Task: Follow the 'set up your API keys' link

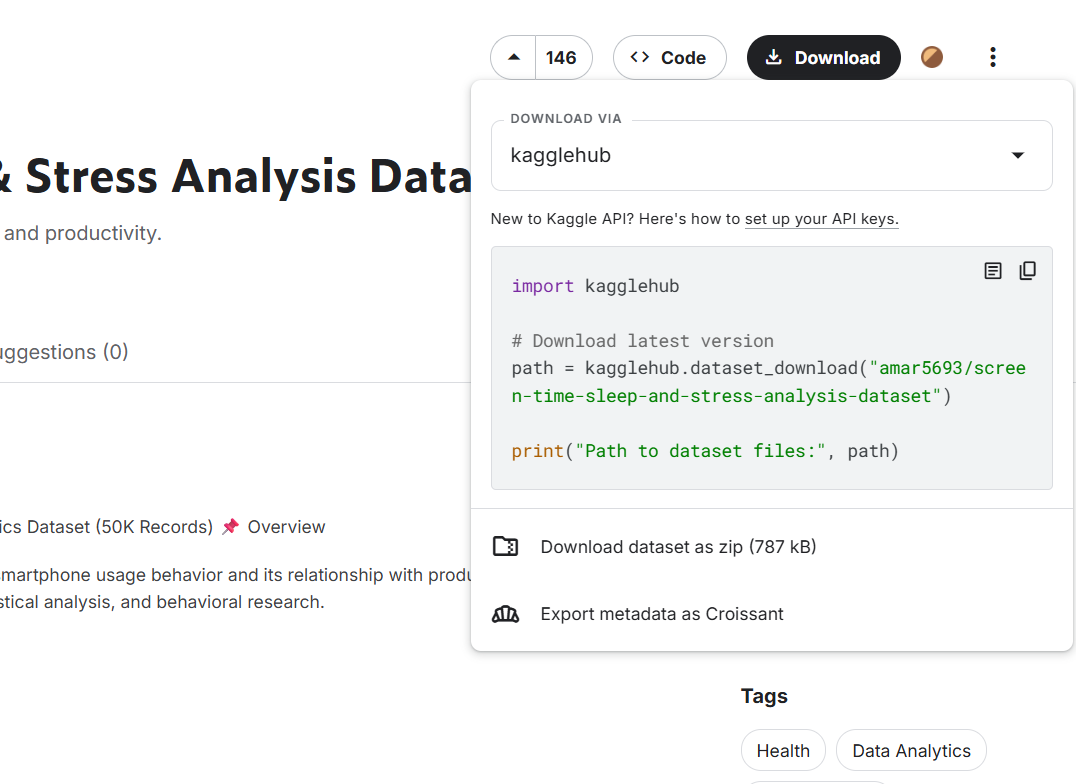Action: tap(821, 219)
